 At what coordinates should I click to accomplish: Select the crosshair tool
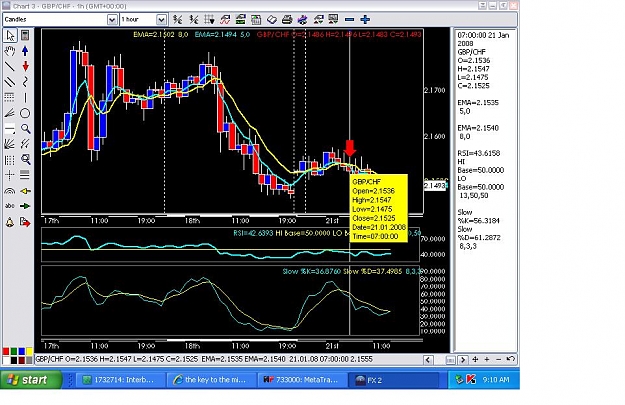pos(10,175)
